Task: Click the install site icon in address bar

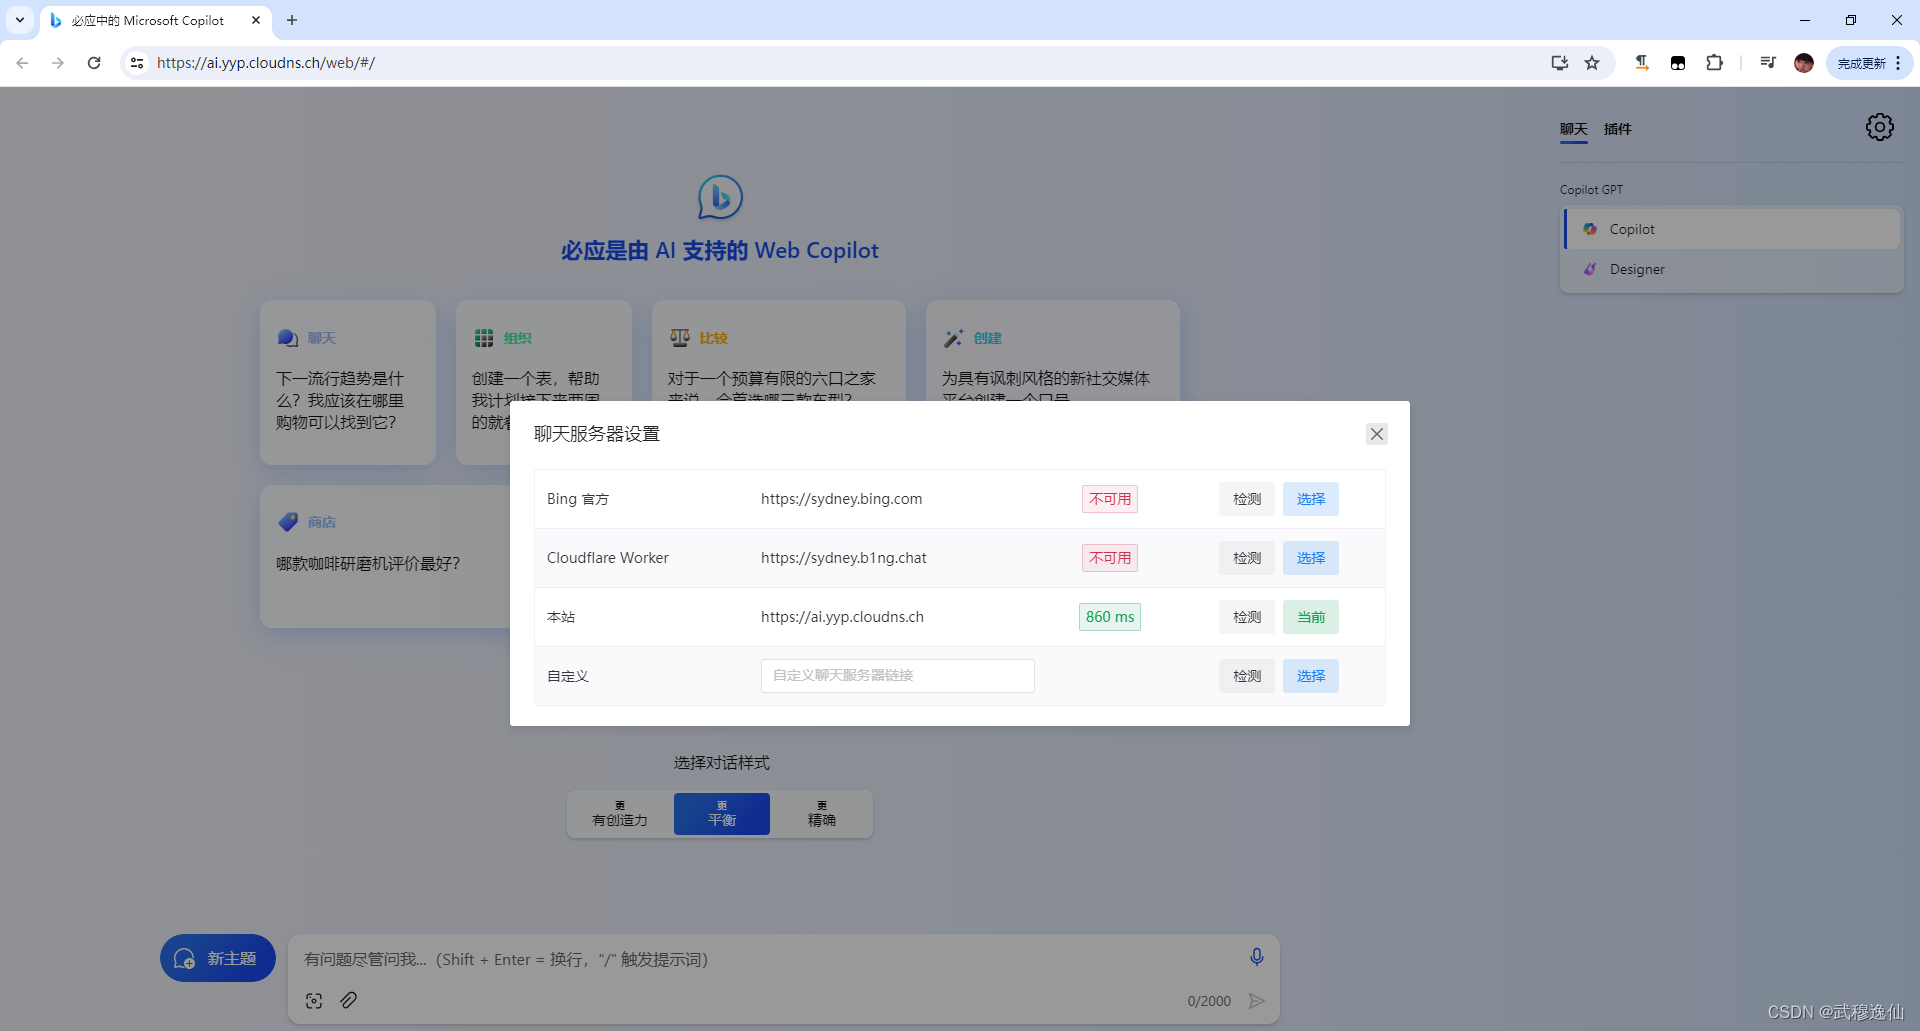Action: click(x=1559, y=62)
